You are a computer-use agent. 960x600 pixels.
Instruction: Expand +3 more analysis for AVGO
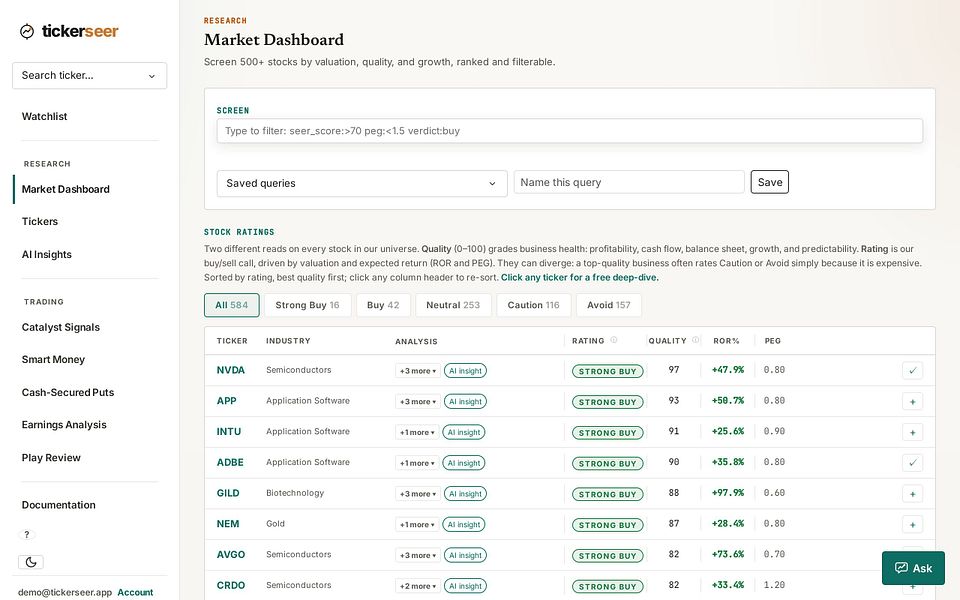pos(418,555)
